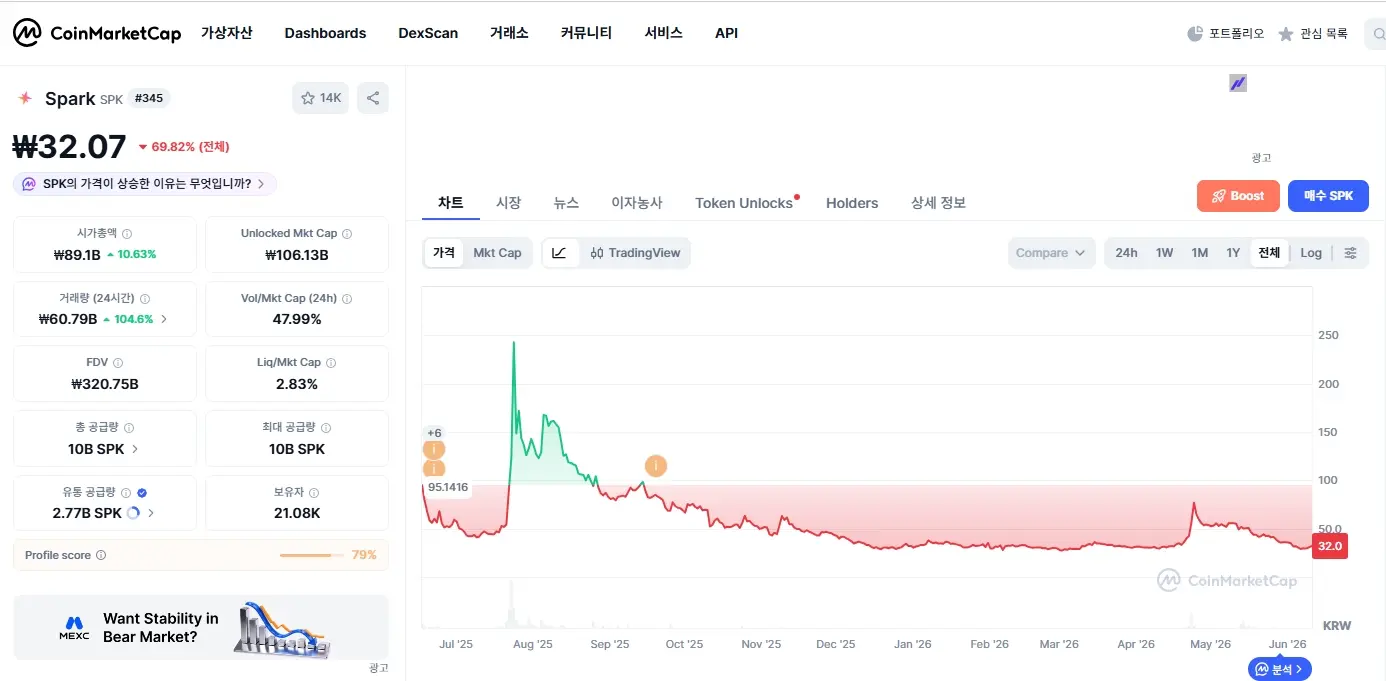Open search magnifier icon

(x=1379, y=34)
